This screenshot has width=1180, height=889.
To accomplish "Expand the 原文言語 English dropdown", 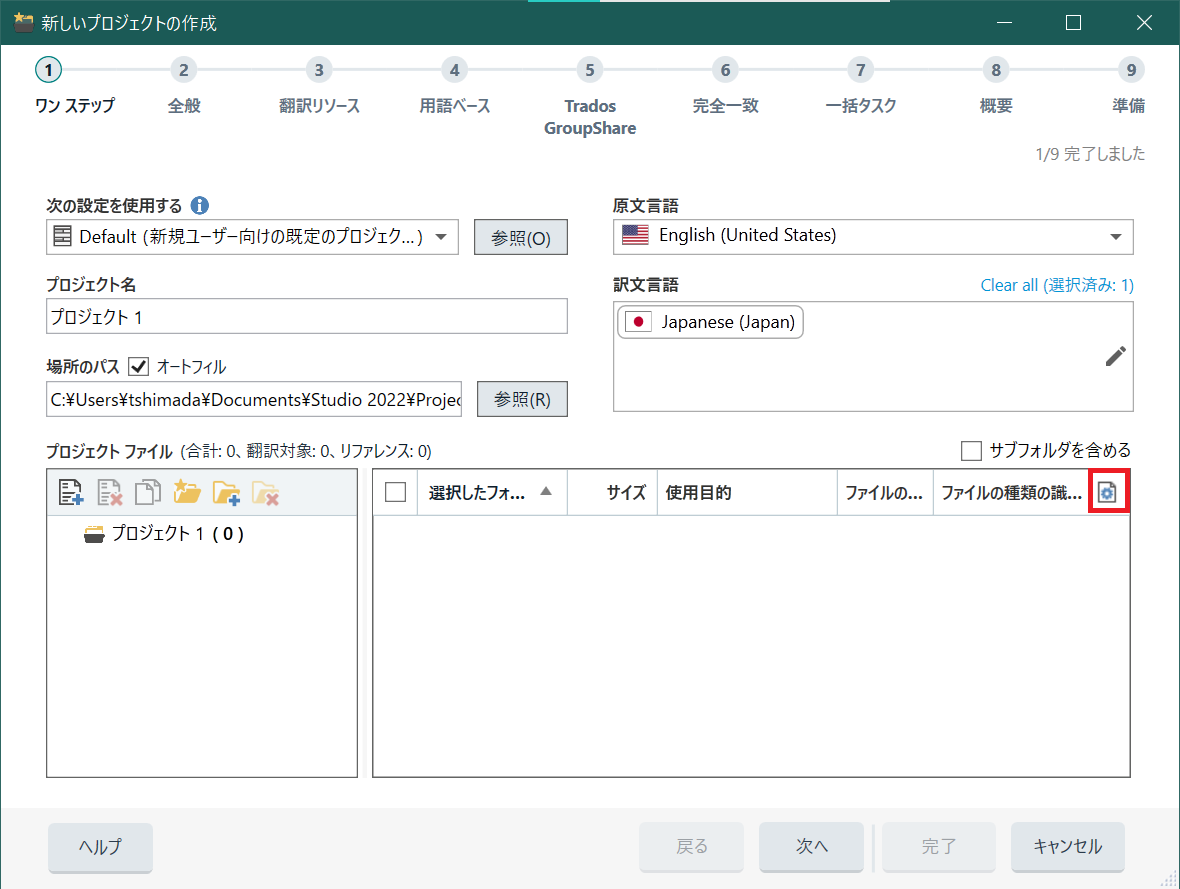I will (872, 236).
